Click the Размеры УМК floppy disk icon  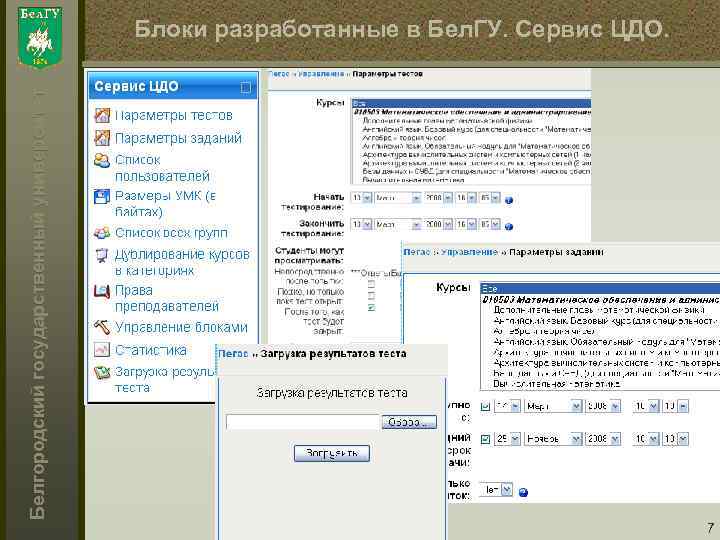click(102, 197)
